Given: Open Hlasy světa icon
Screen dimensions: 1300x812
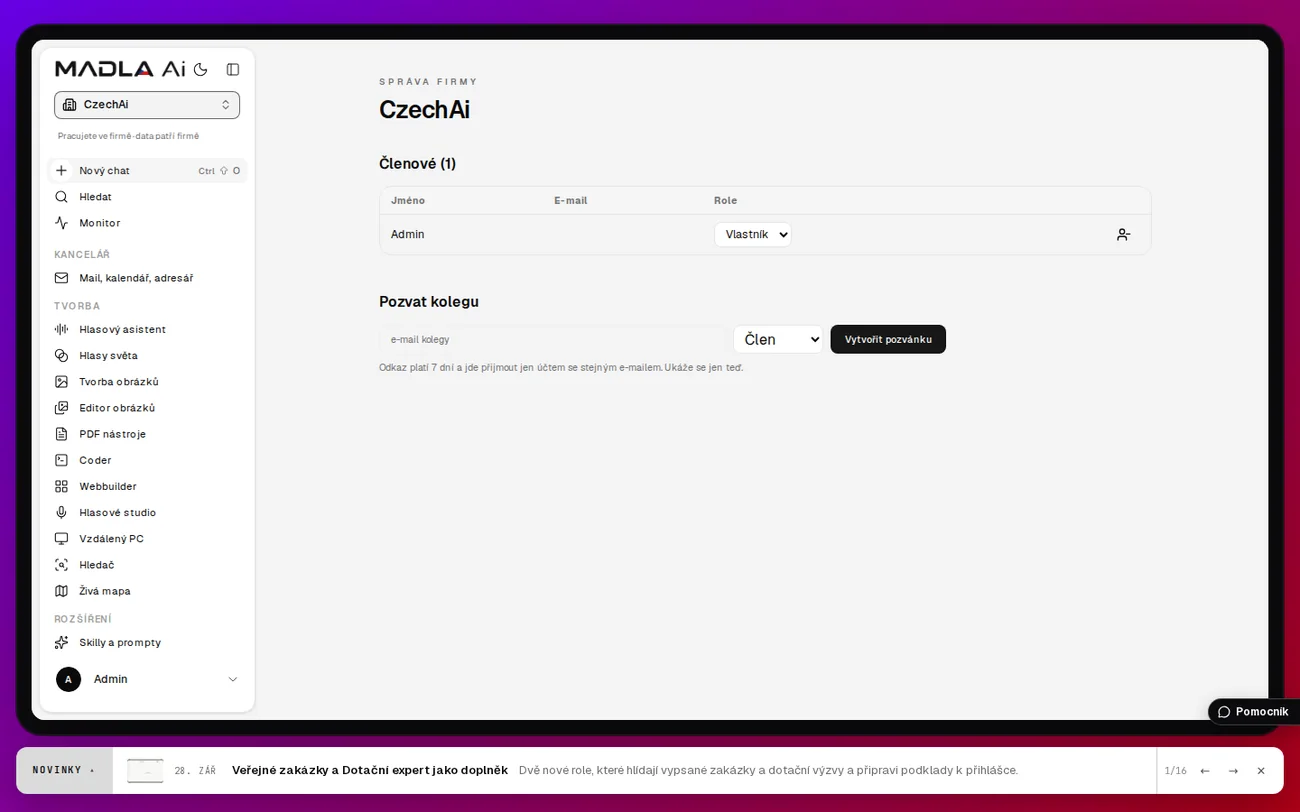Looking at the screenshot, I should click(61, 355).
